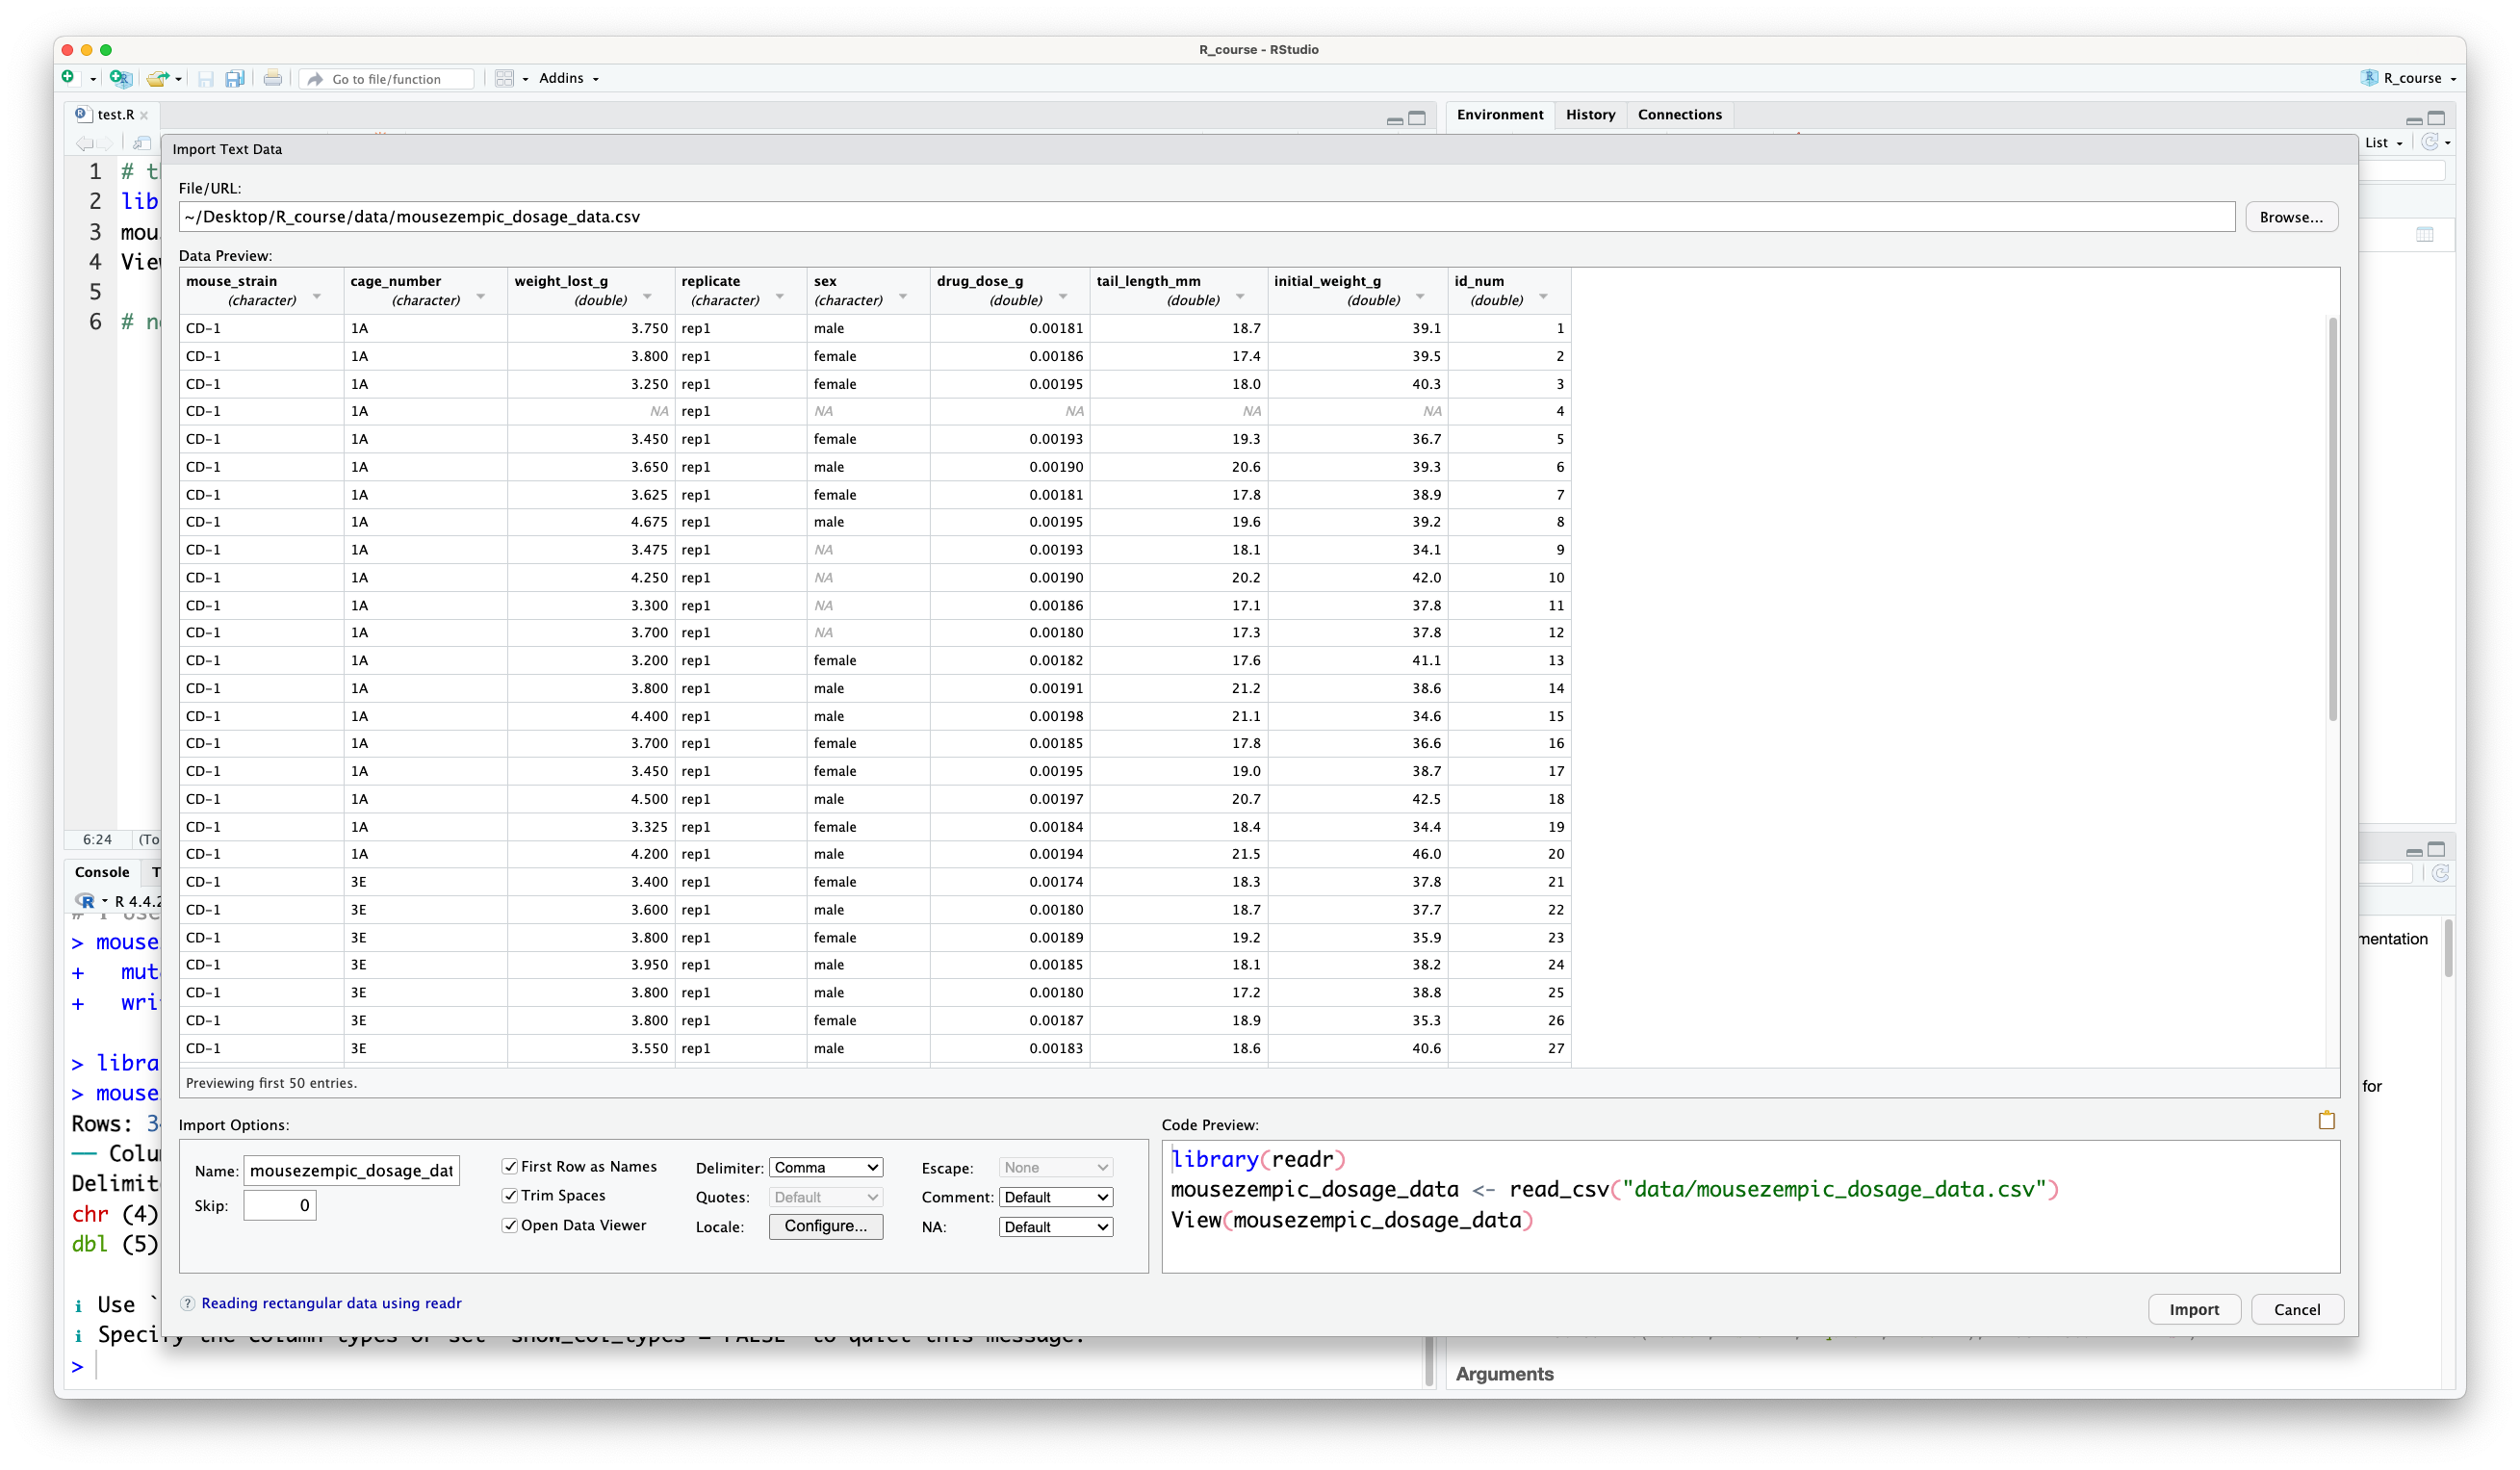The width and height of the screenshot is (2520, 1470).
Task: Click the Save All documents icon
Action: coord(235,78)
